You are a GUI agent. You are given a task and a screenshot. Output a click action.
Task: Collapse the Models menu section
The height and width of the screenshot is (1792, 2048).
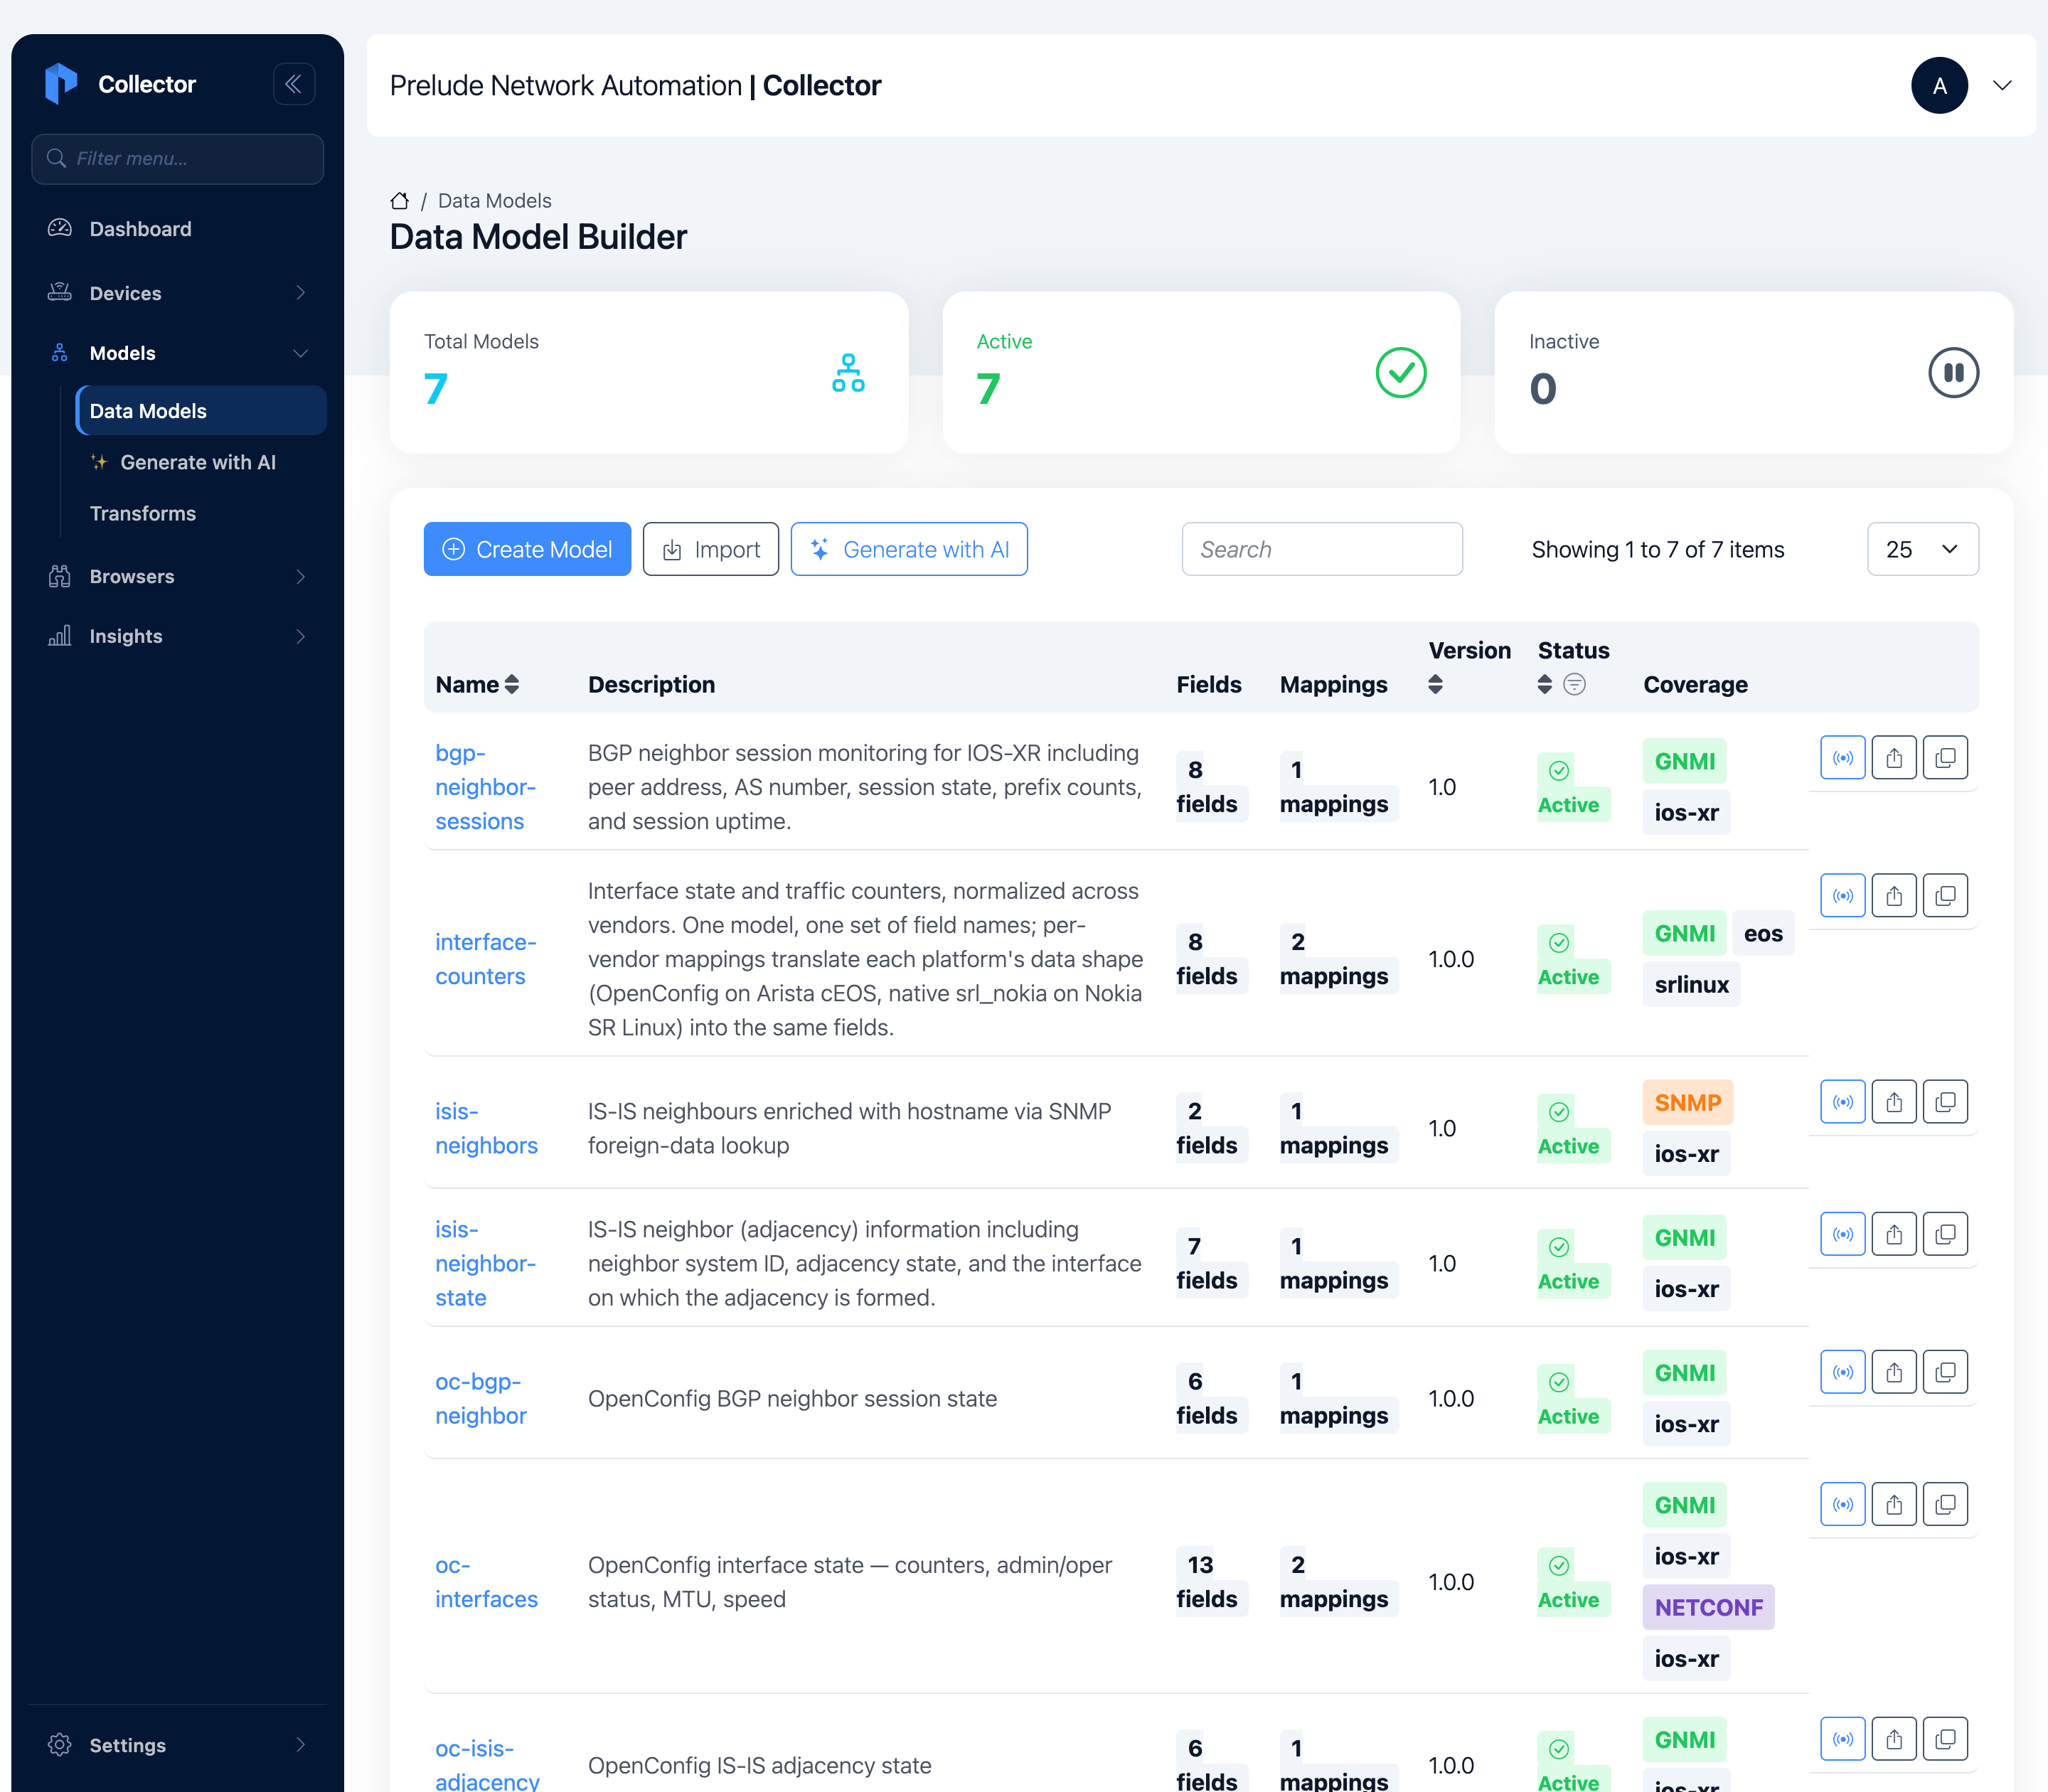(x=177, y=353)
